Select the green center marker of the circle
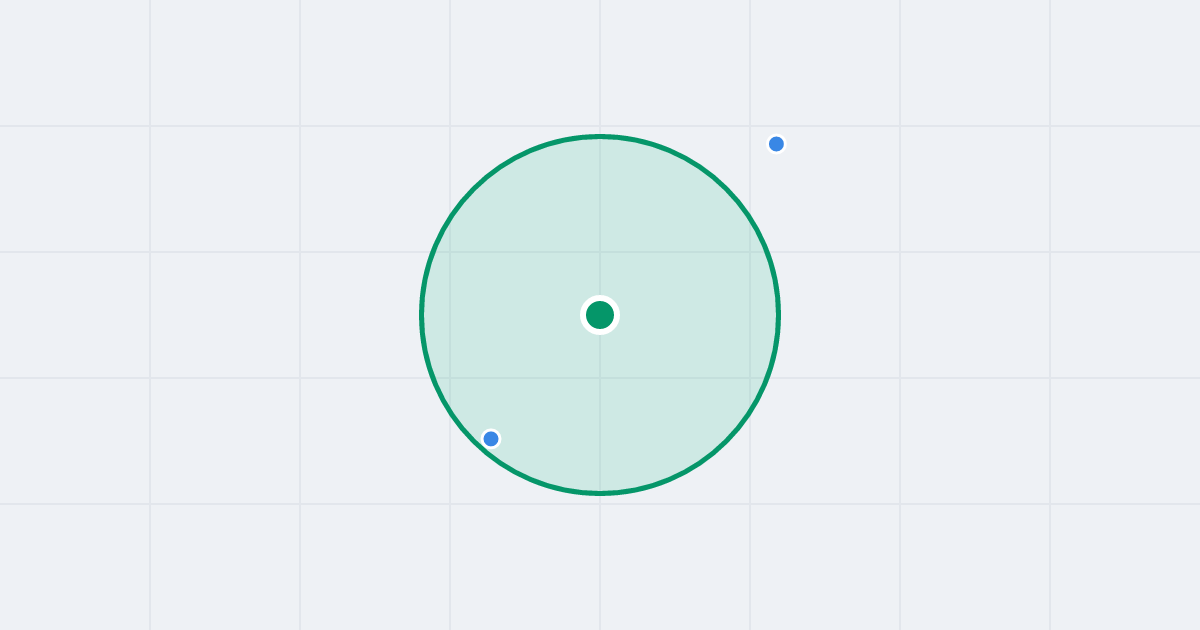The image size is (1200, 630). pyautogui.click(x=600, y=315)
